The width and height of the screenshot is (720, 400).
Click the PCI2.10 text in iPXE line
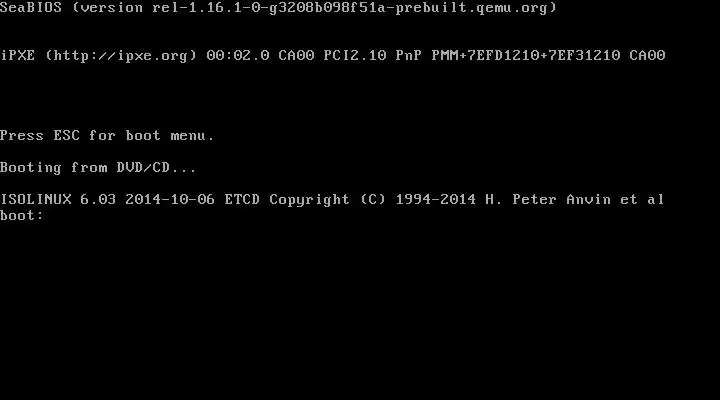(355, 56)
